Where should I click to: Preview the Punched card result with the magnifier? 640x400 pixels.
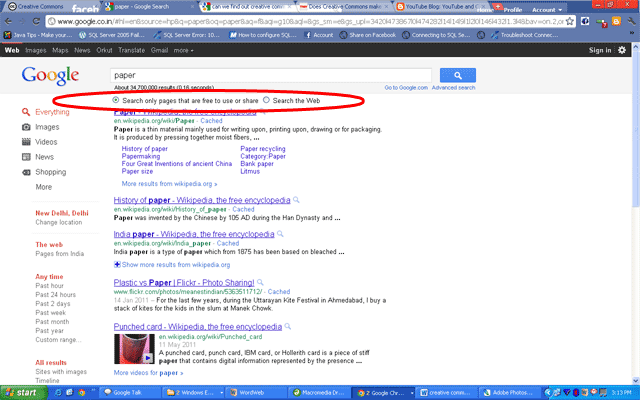pos(288,327)
